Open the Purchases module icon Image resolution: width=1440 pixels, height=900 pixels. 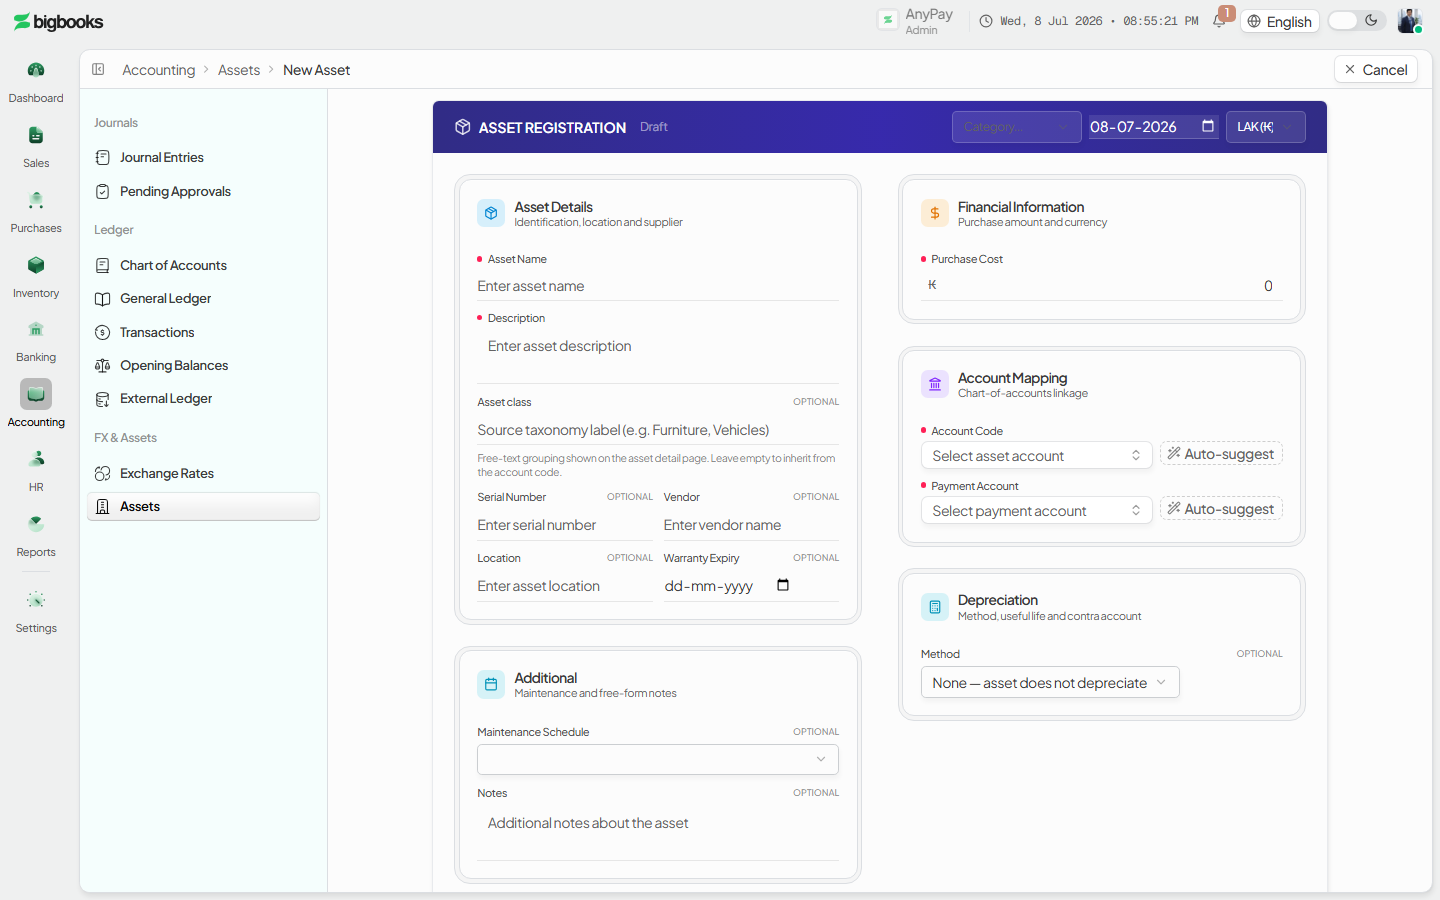(36, 200)
